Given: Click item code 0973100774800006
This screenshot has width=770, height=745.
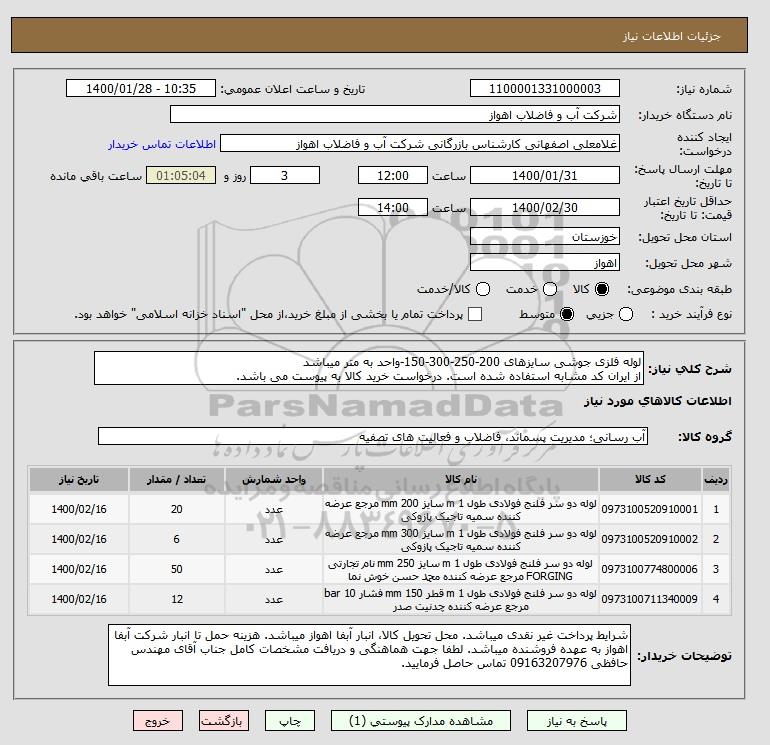Looking at the screenshot, I should 650,569.
